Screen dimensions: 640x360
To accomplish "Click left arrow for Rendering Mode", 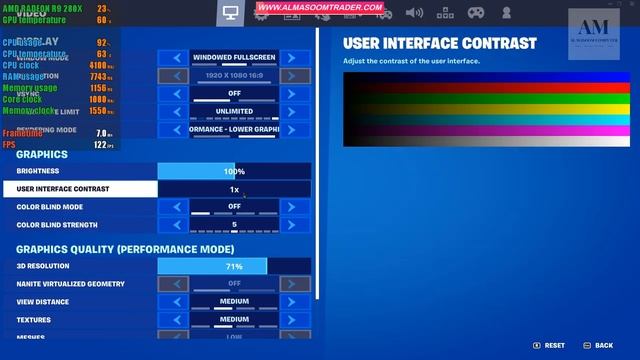I will [173, 130].
